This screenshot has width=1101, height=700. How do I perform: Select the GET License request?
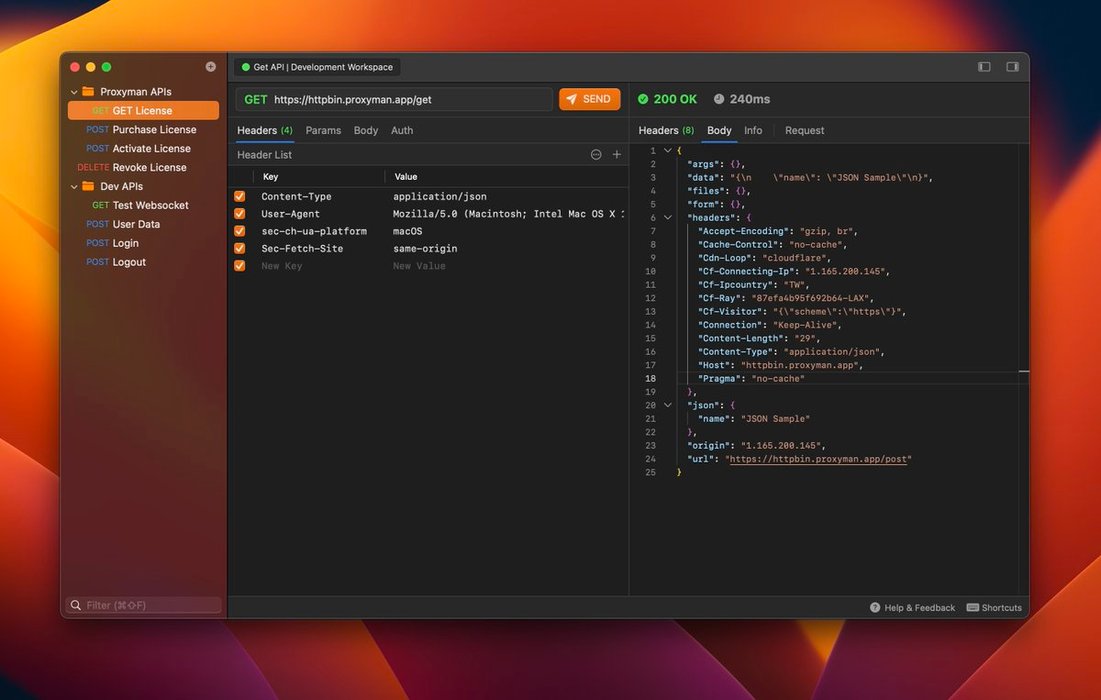(x=143, y=110)
